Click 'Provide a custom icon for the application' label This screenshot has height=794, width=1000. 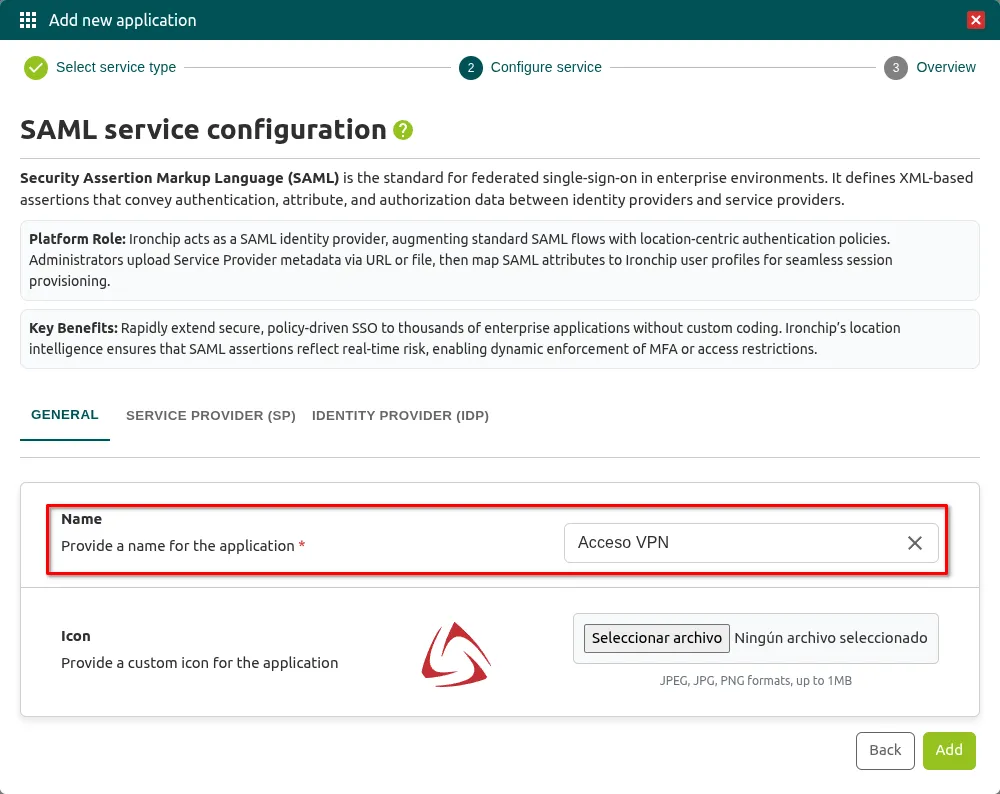click(200, 663)
